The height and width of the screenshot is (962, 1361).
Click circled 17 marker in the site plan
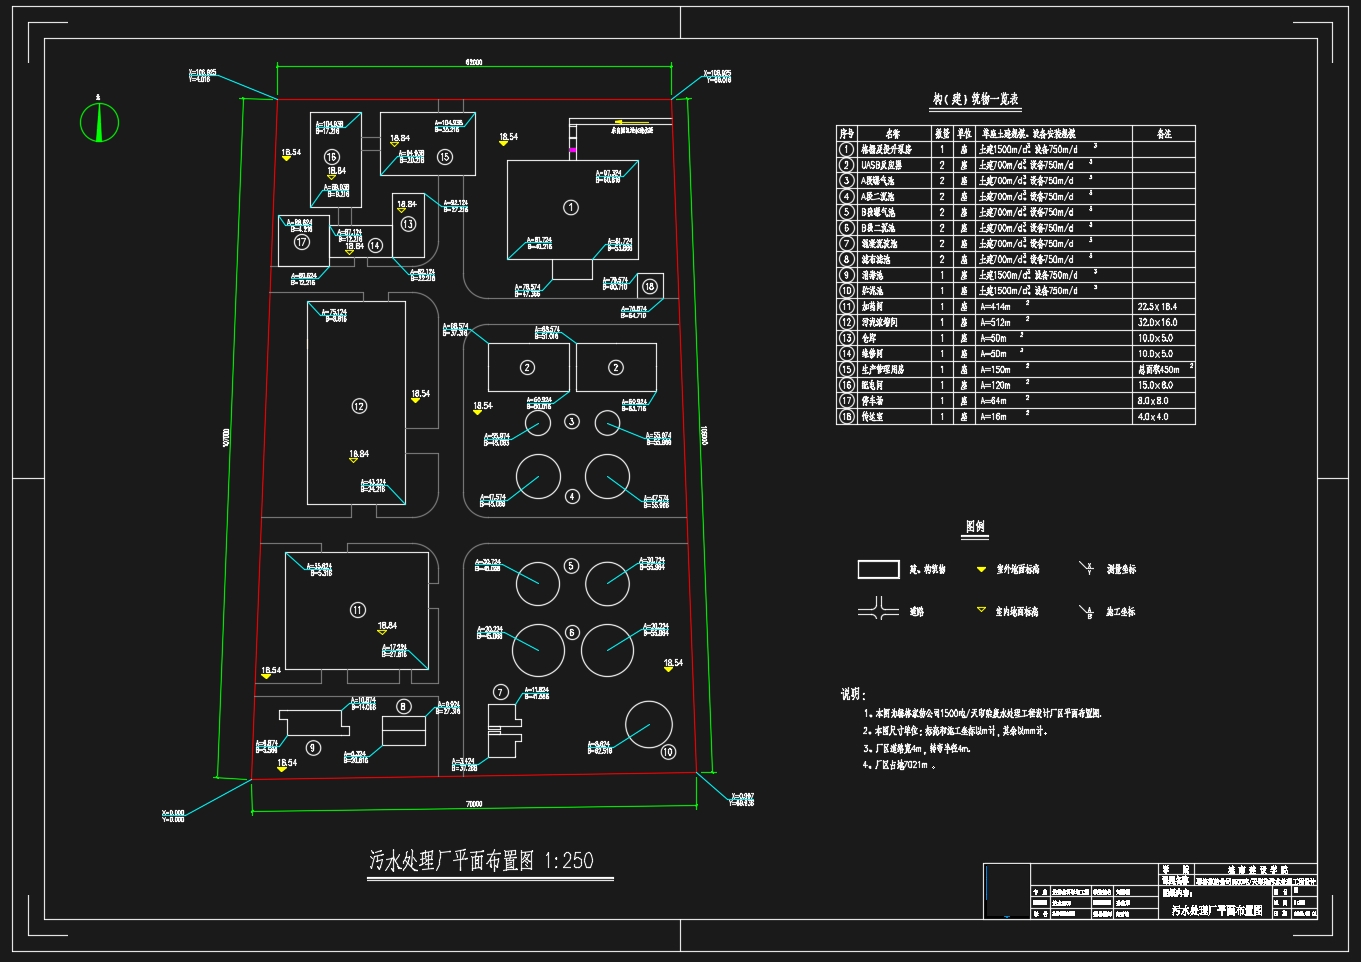point(301,241)
